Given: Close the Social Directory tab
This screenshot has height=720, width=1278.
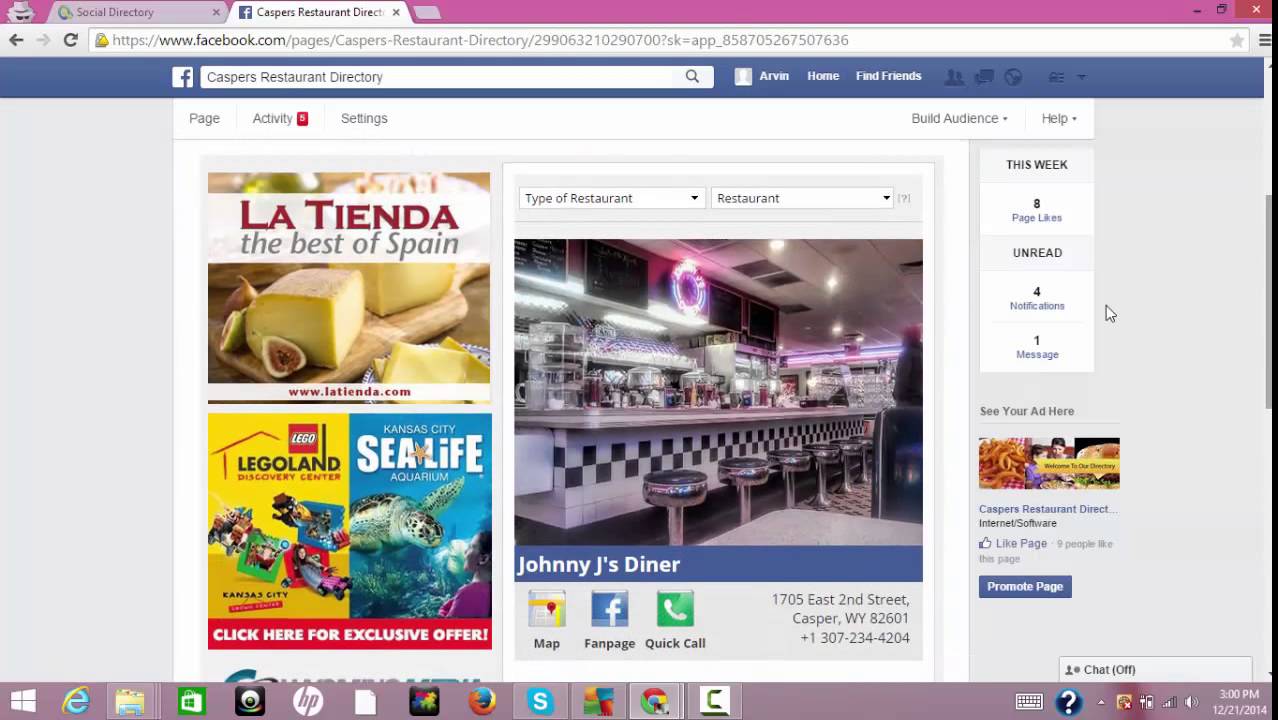Looking at the screenshot, I should pyautogui.click(x=217, y=12).
